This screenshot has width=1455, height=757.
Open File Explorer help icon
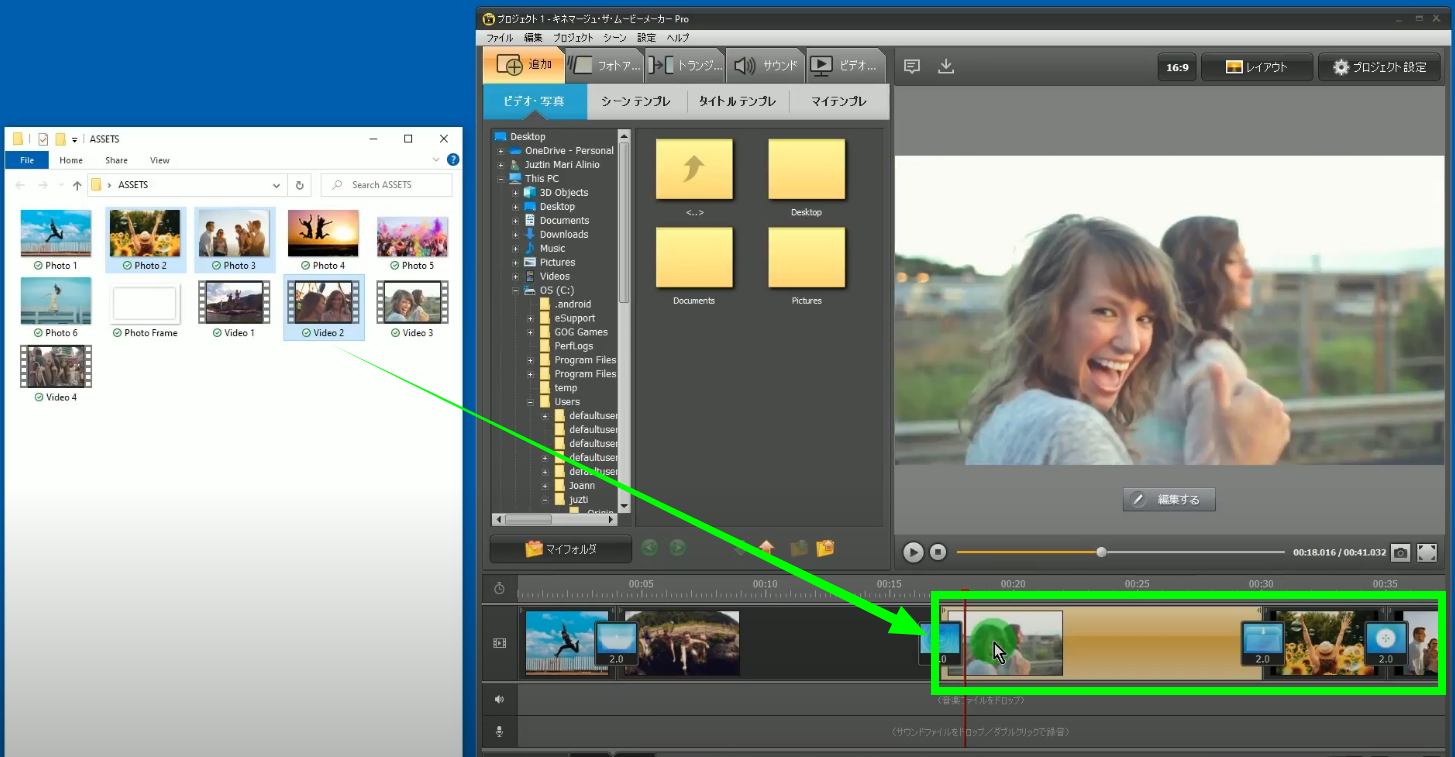(453, 160)
